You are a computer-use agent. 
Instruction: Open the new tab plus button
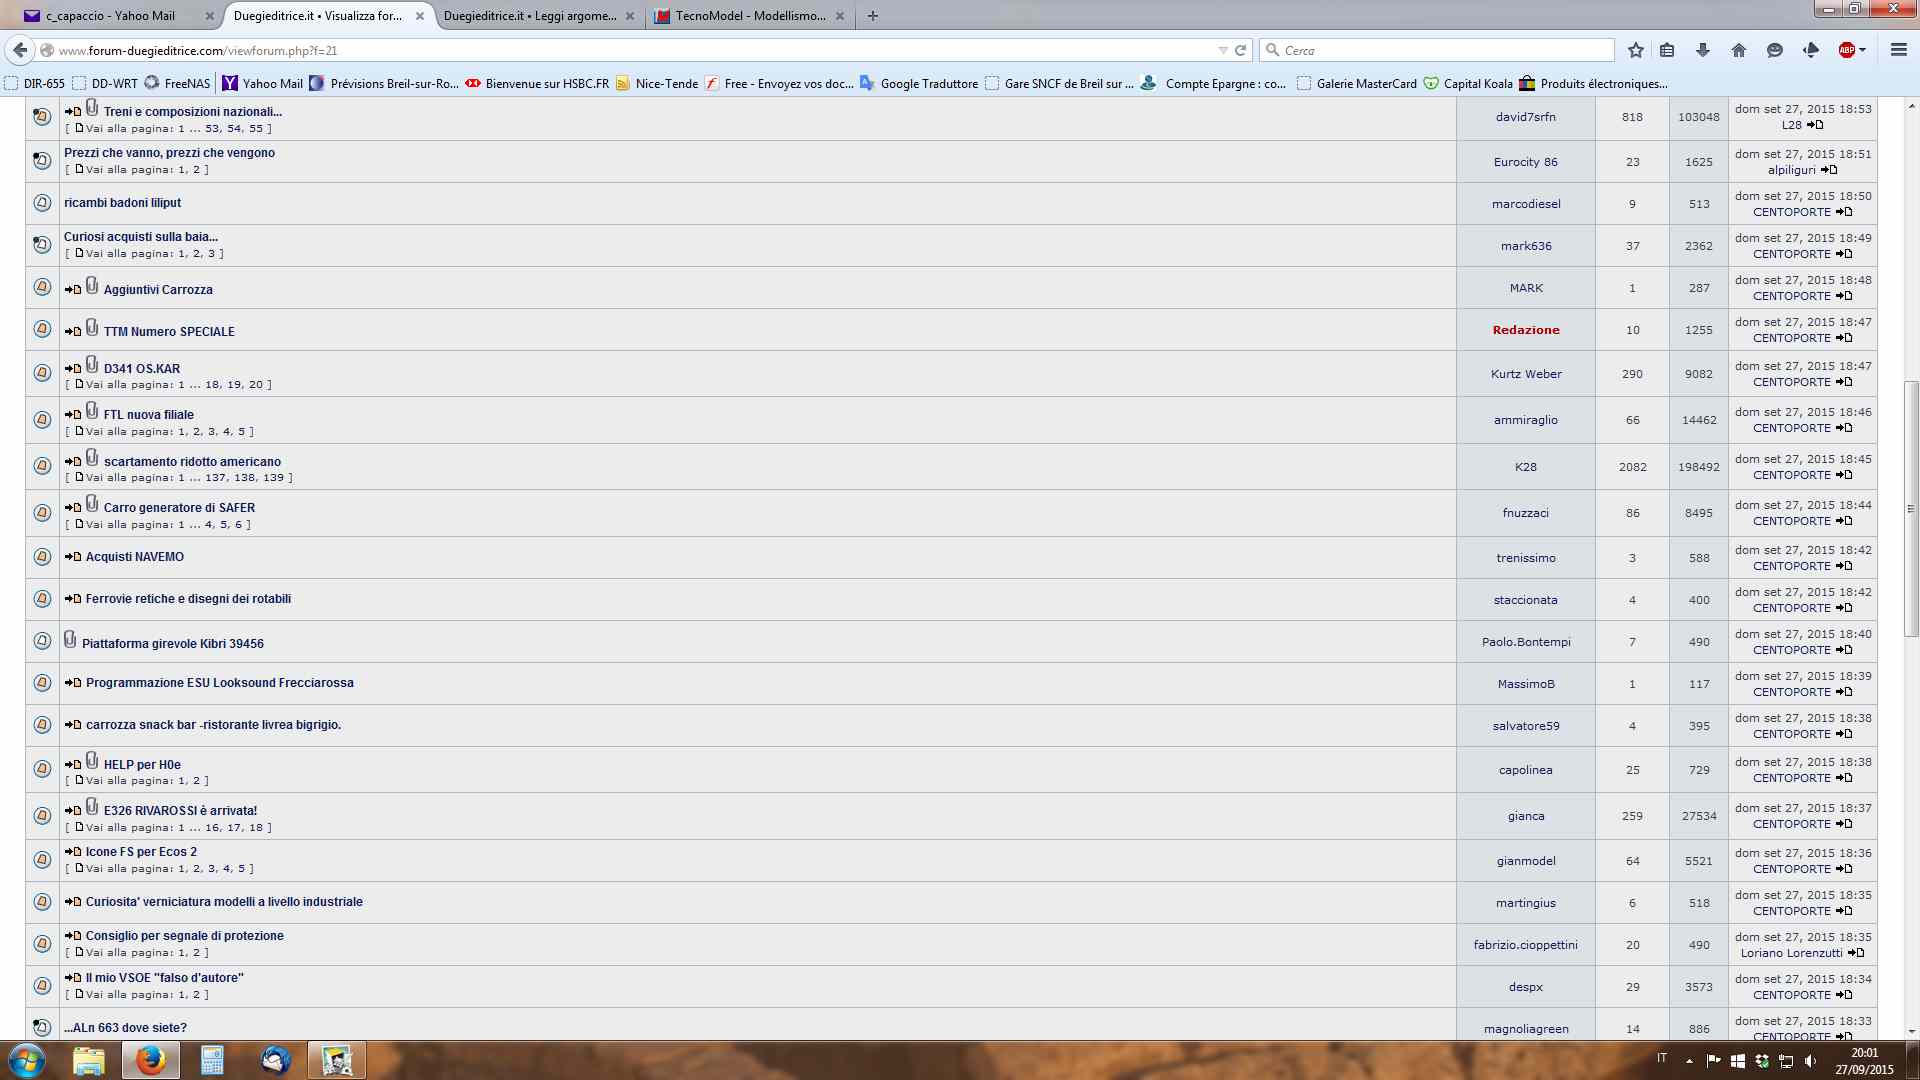coord(873,16)
